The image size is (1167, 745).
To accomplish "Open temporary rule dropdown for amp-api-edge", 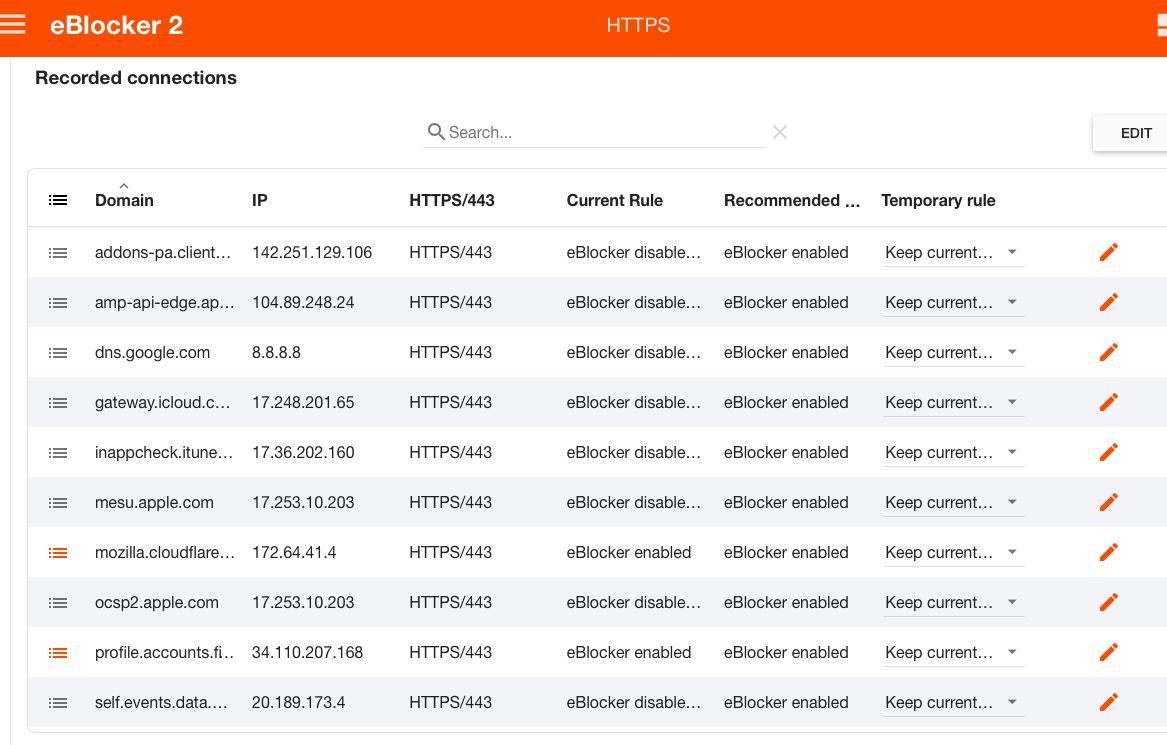I will (x=953, y=302).
